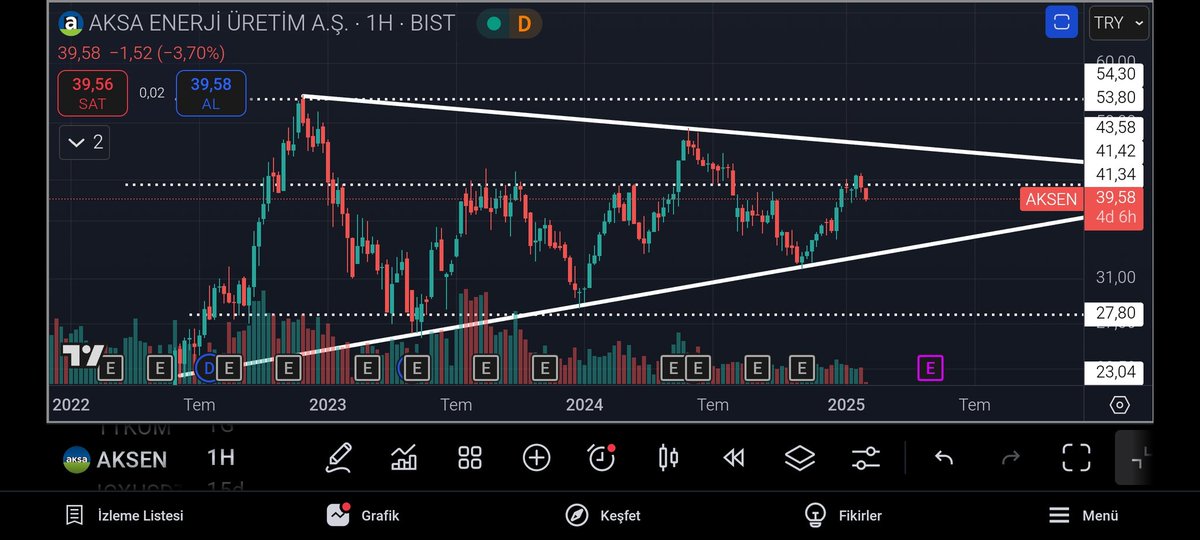Enter fullscreen with the bracket-corners icon
Image resolution: width=1200 pixels, height=540 pixels.
(x=1076, y=458)
